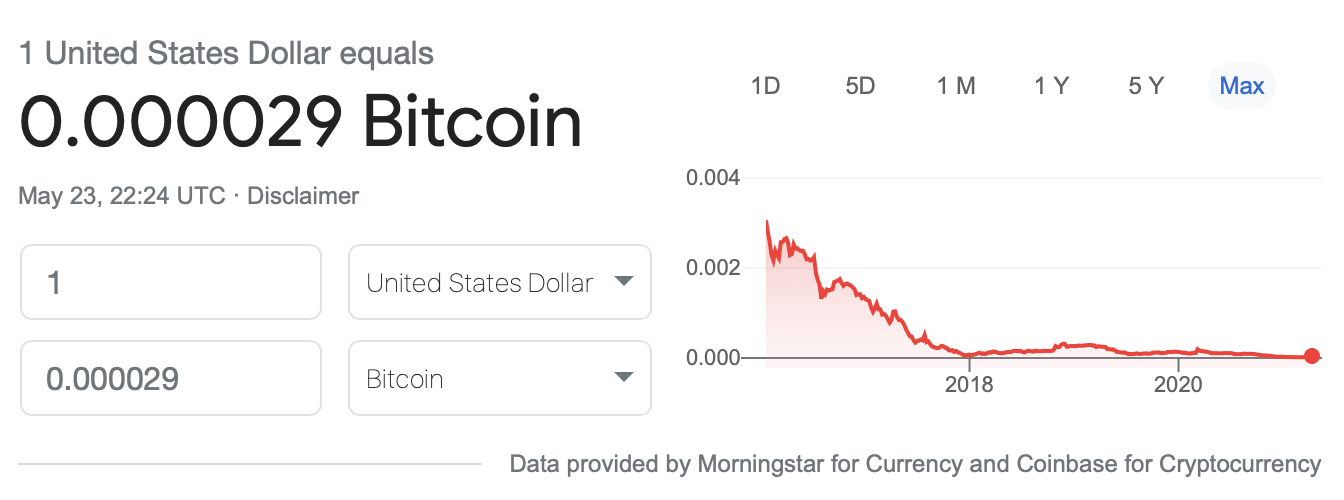Click the 2018 label on chart axis
The width and height of the screenshot is (1344, 500).
tap(969, 386)
